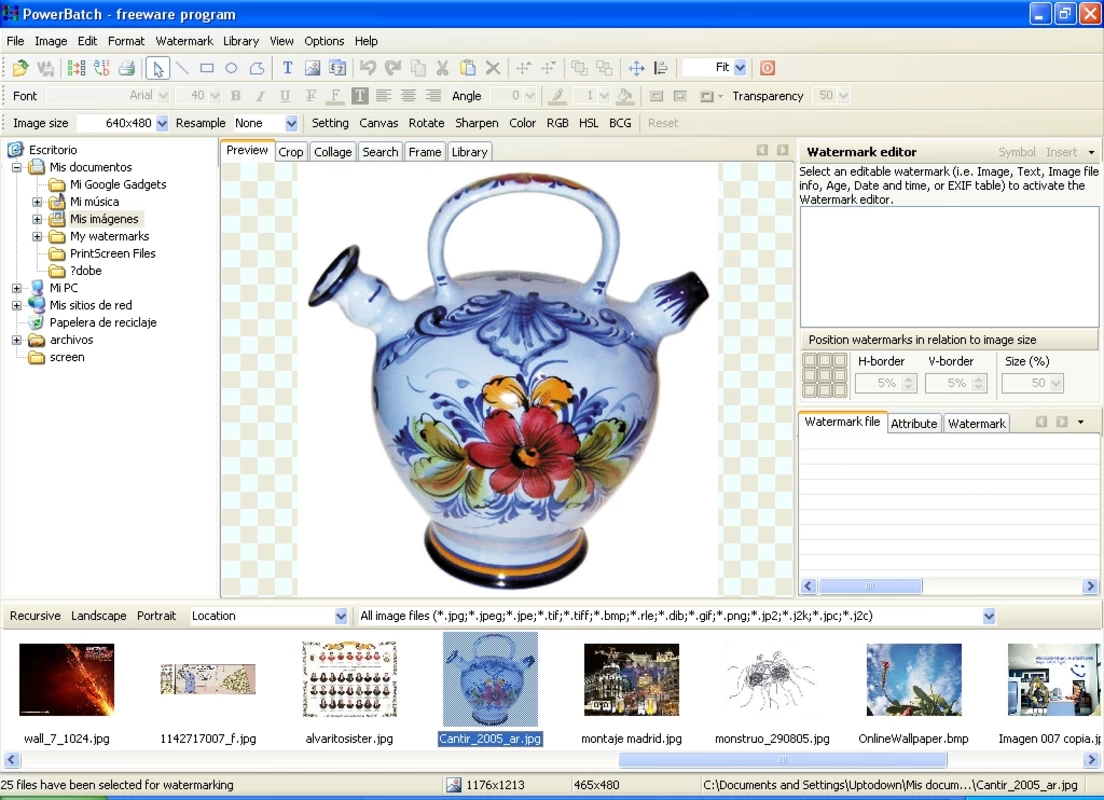Click the Sharpen button
The image size is (1104, 800).
pos(477,123)
